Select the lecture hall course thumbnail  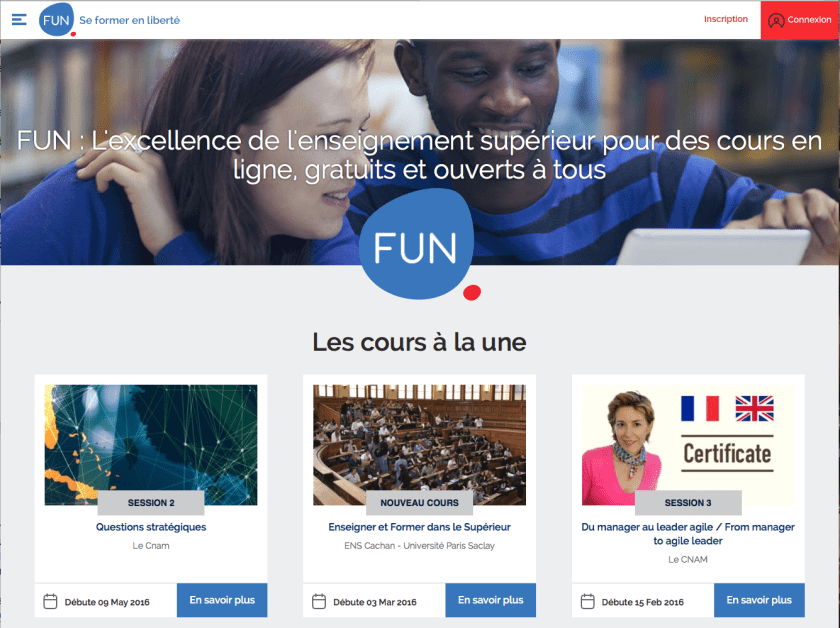pyautogui.click(x=419, y=445)
